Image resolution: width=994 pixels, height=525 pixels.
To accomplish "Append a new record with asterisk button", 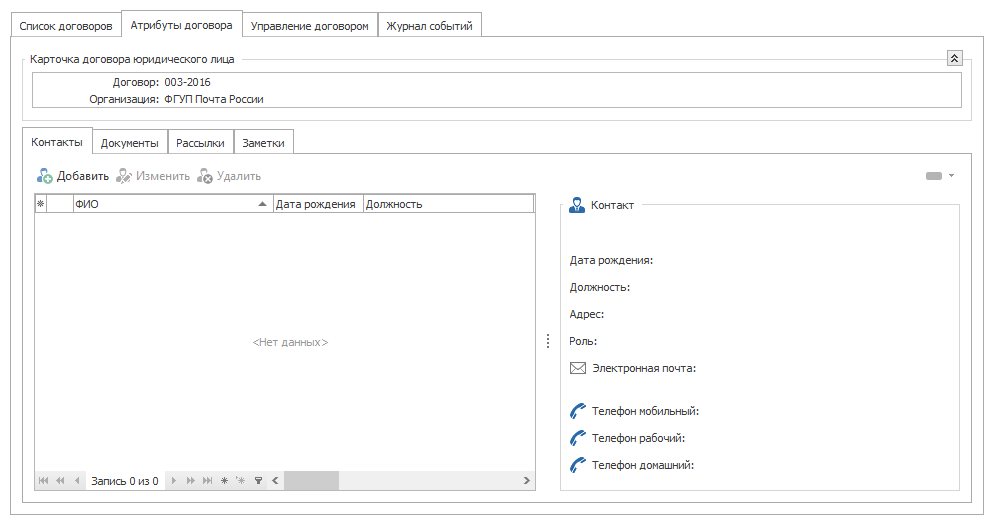I will tap(224, 481).
